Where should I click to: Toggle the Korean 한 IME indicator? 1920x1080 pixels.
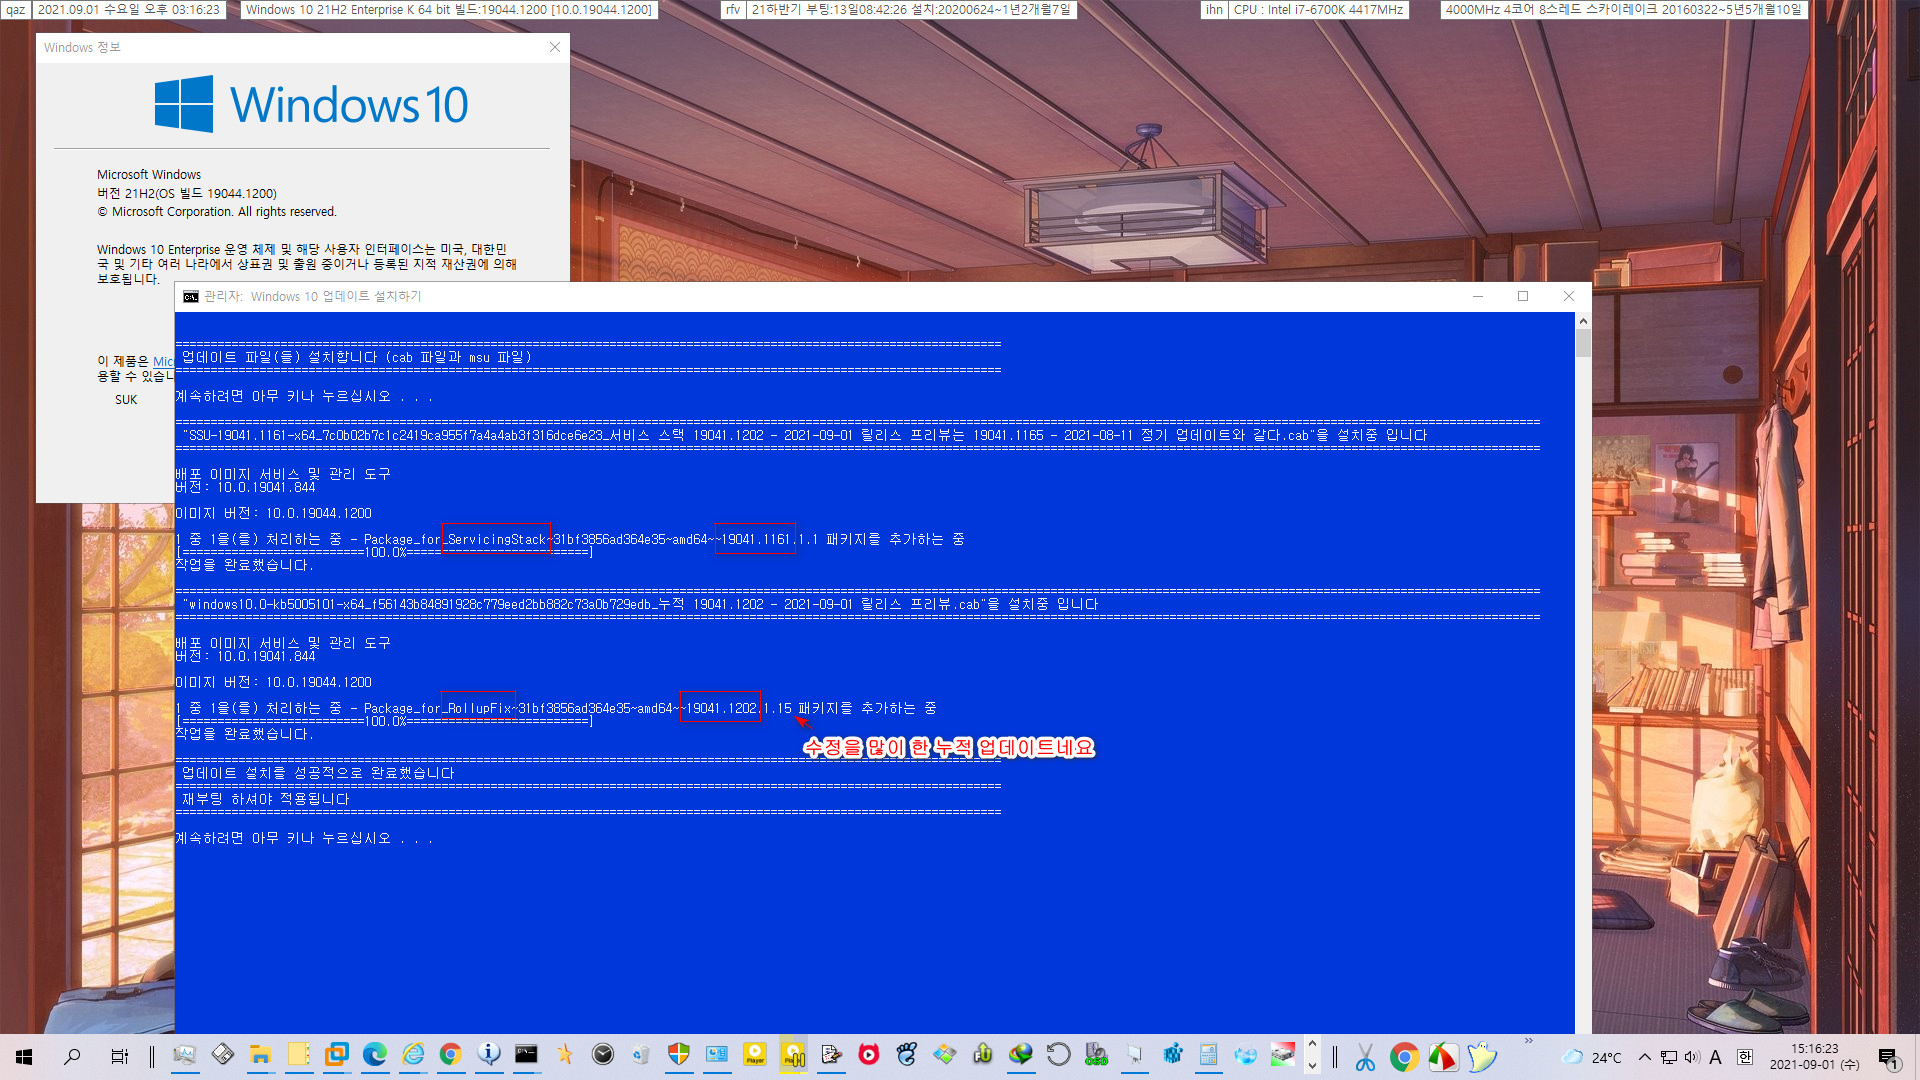pyautogui.click(x=1745, y=1057)
